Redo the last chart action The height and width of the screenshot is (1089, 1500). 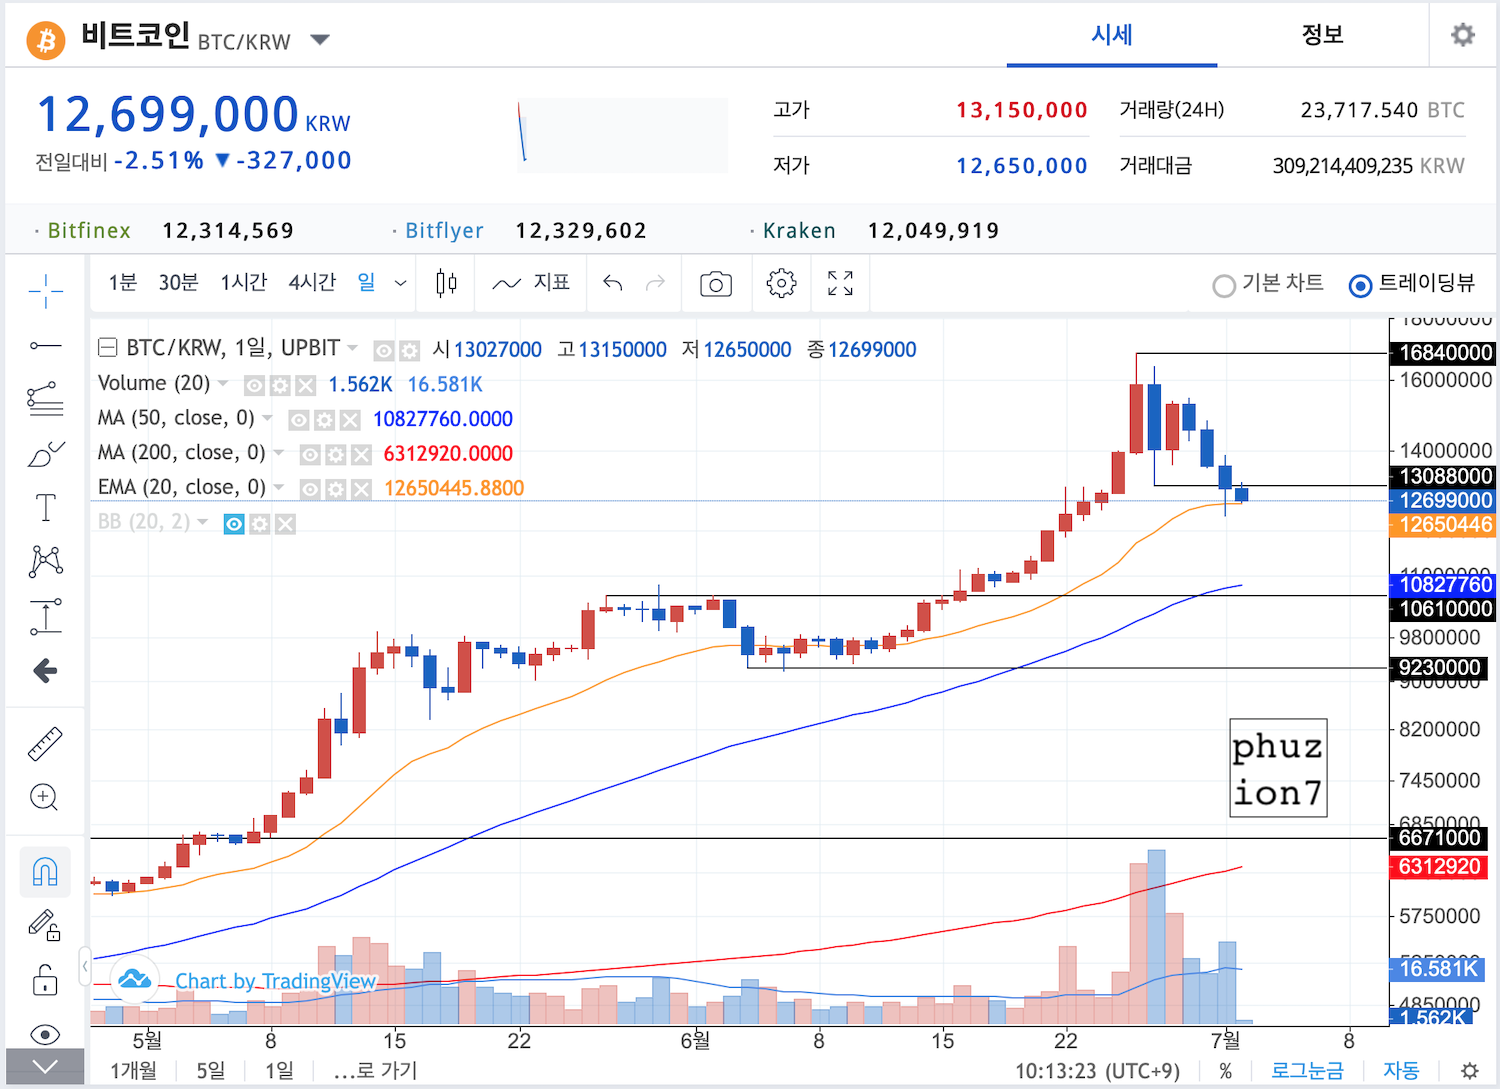click(655, 284)
